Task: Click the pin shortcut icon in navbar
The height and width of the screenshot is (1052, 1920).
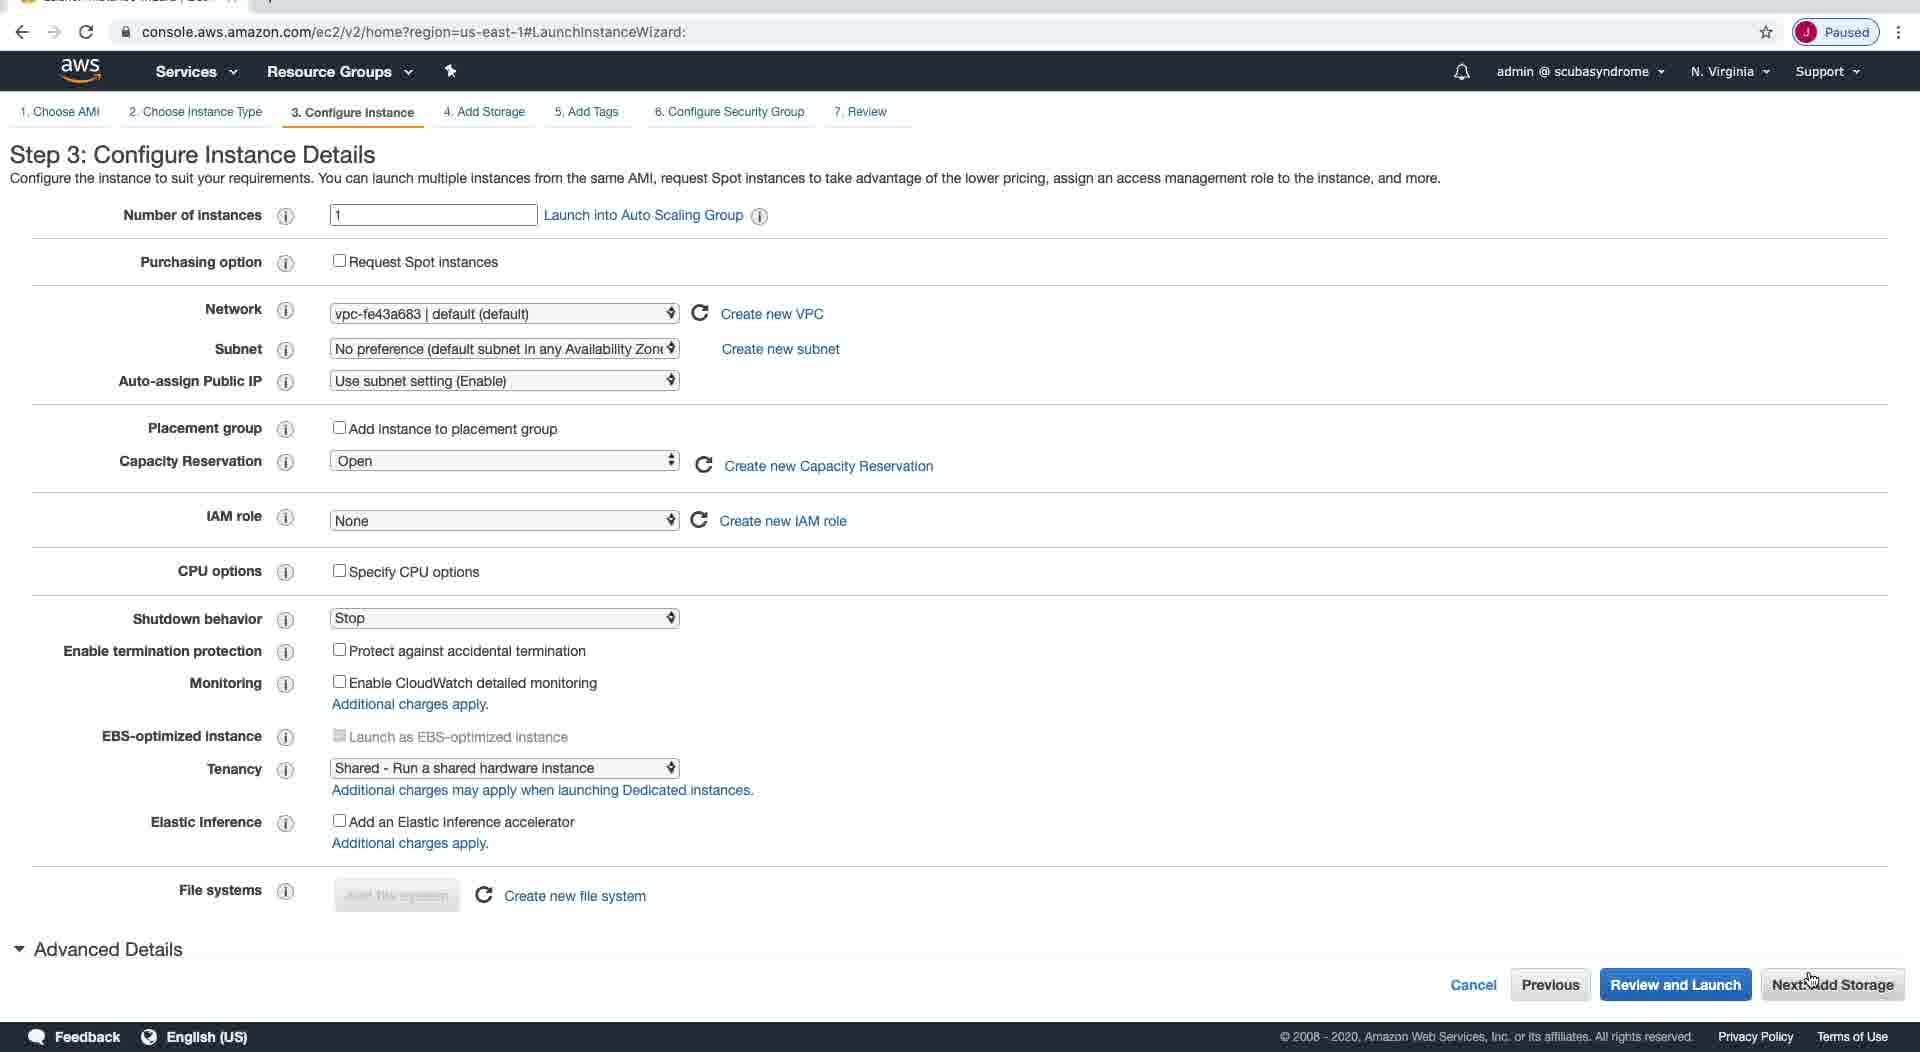Action: 450,71
